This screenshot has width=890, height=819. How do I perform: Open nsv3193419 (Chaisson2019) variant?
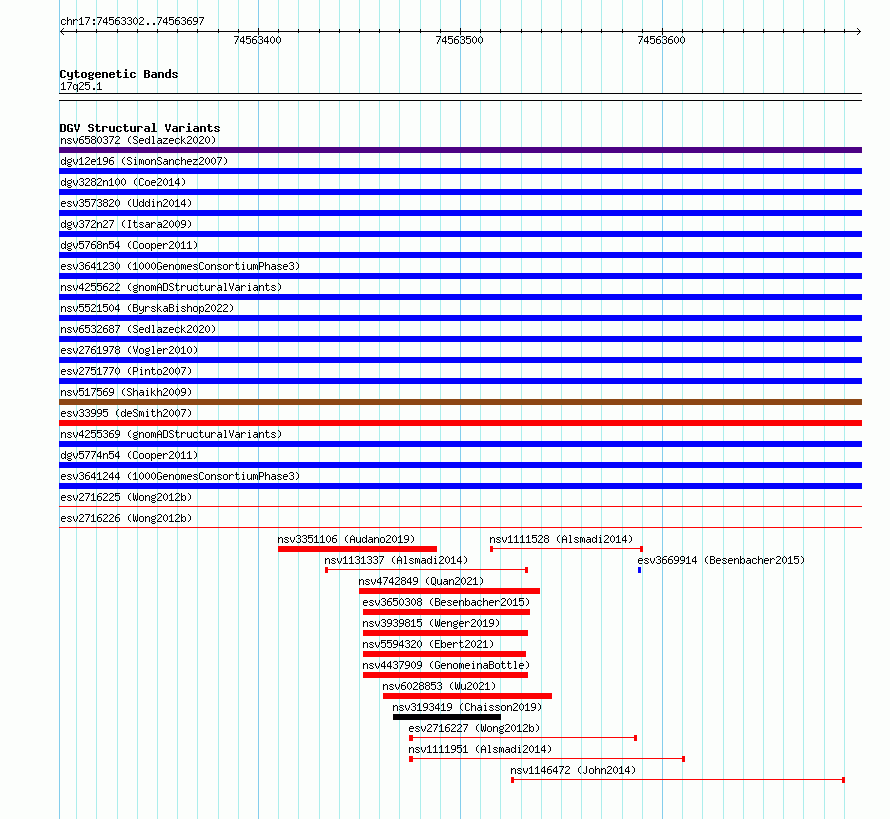tap(467, 707)
